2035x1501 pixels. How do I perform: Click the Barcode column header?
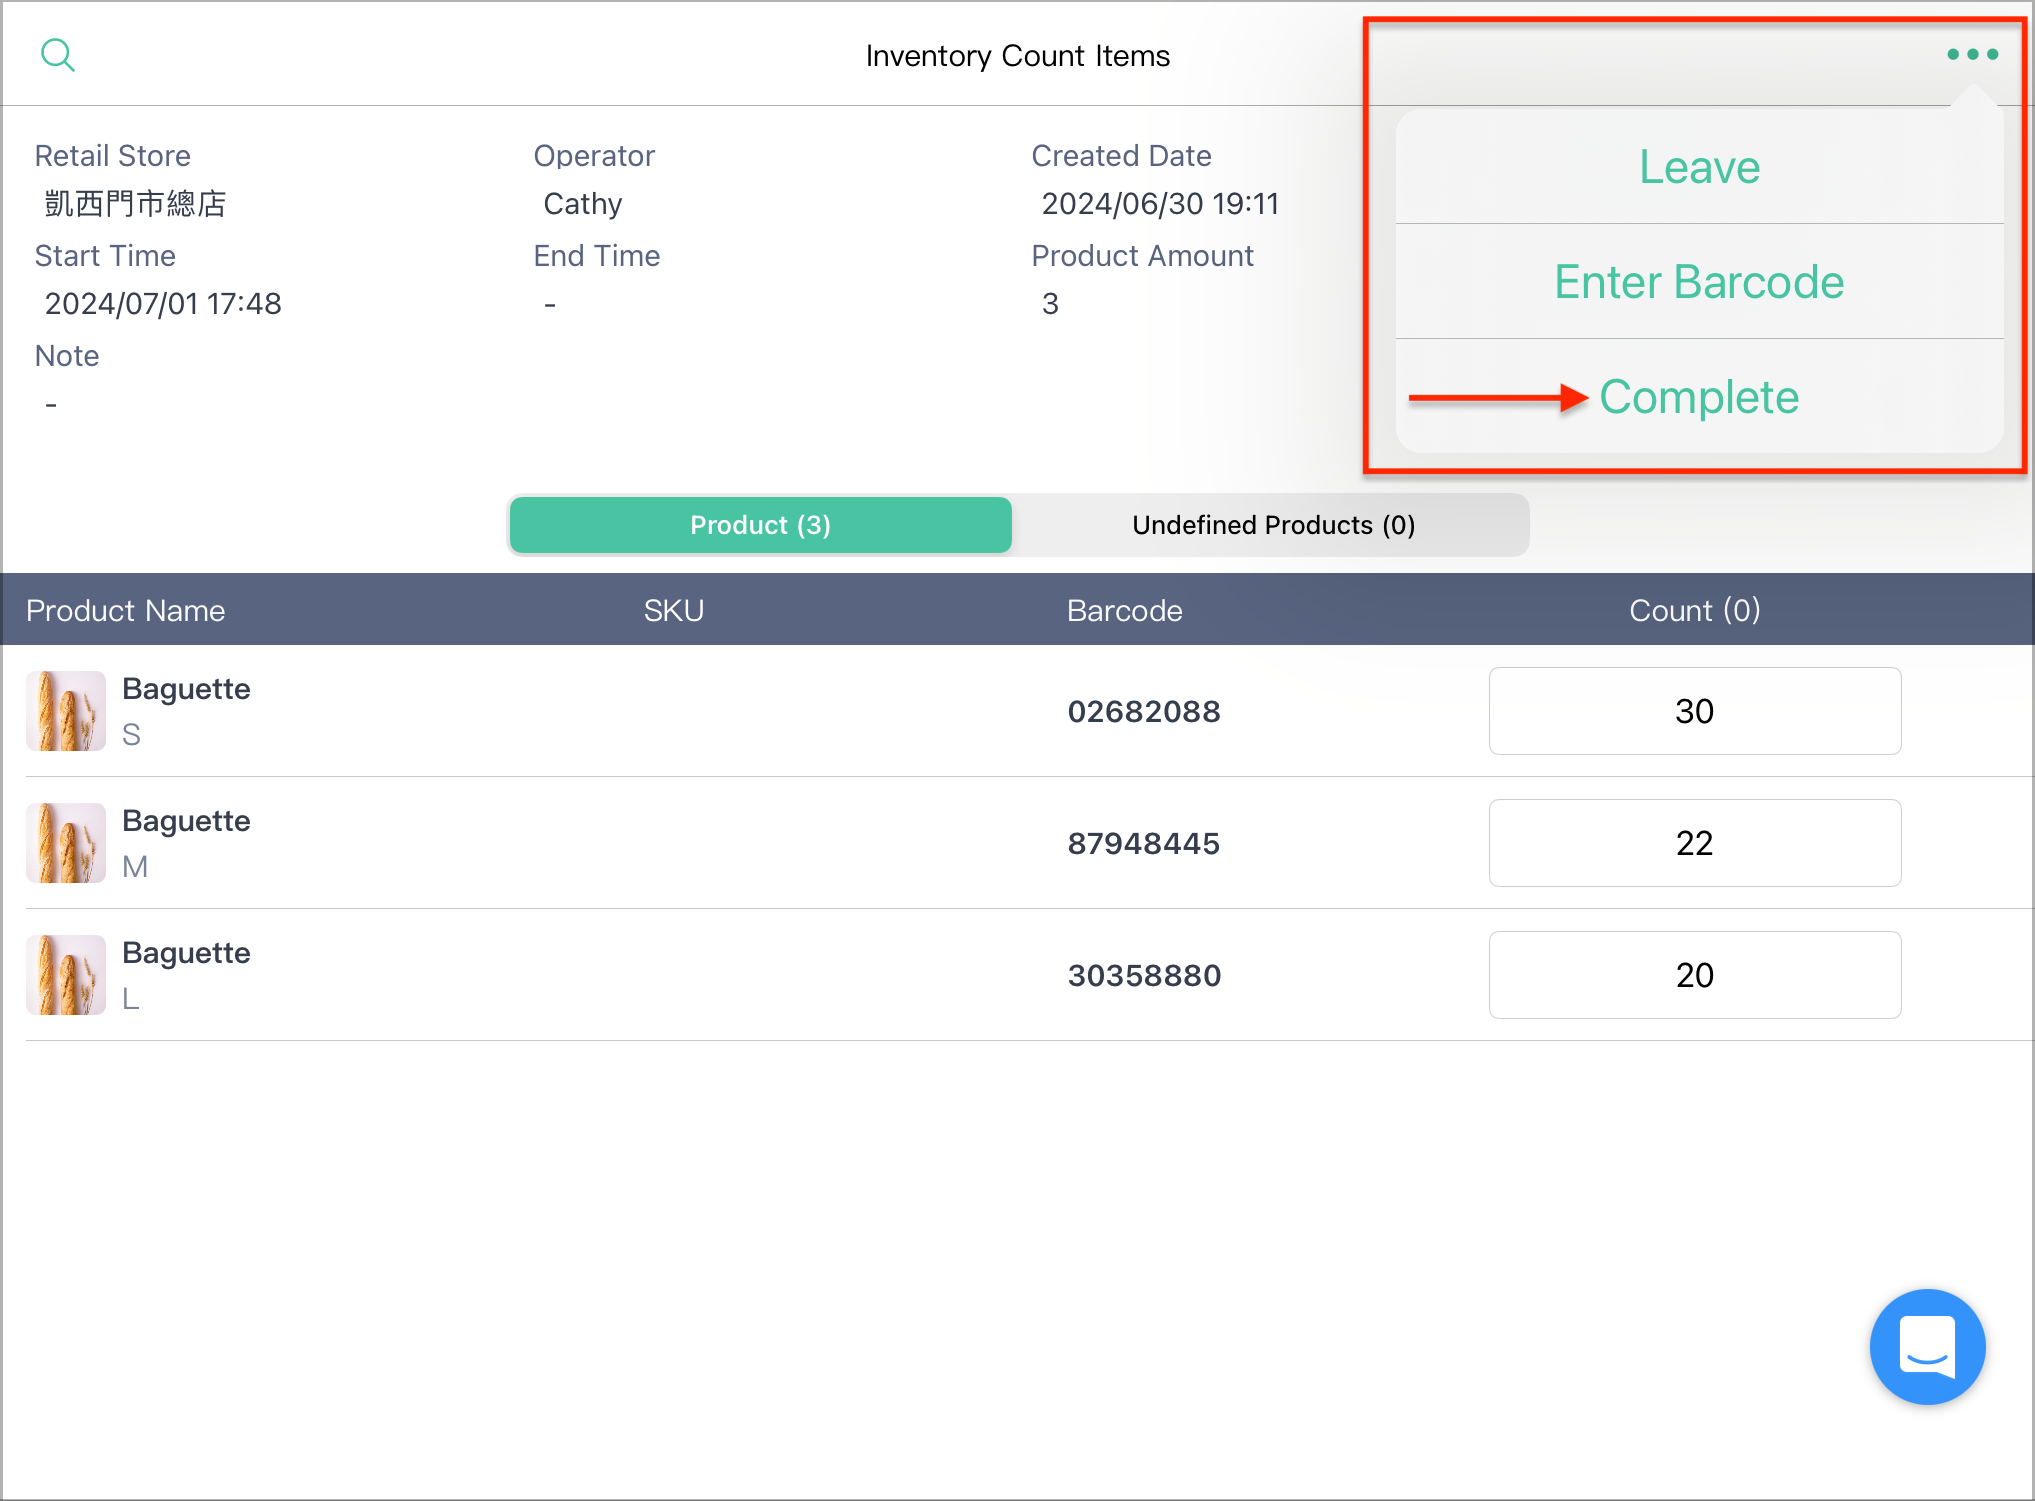[1124, 610]
